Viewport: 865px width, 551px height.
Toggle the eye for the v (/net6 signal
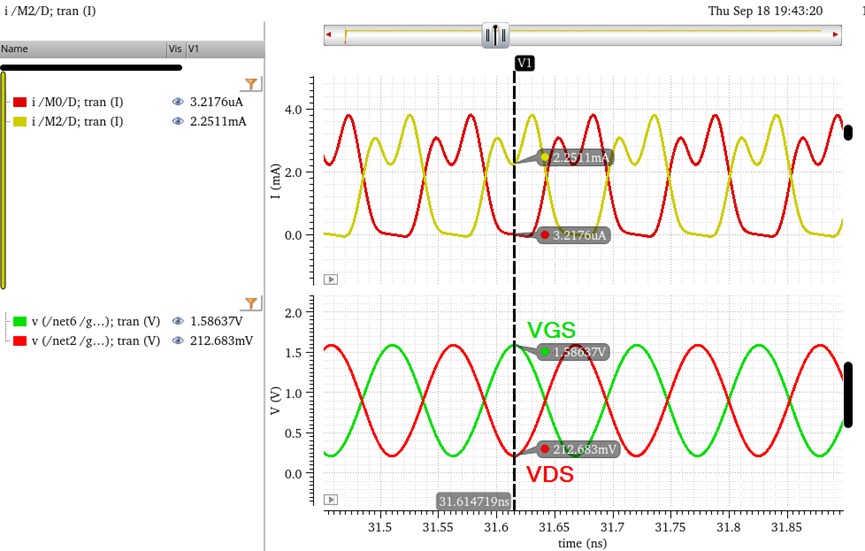click(x=178, y=322)
